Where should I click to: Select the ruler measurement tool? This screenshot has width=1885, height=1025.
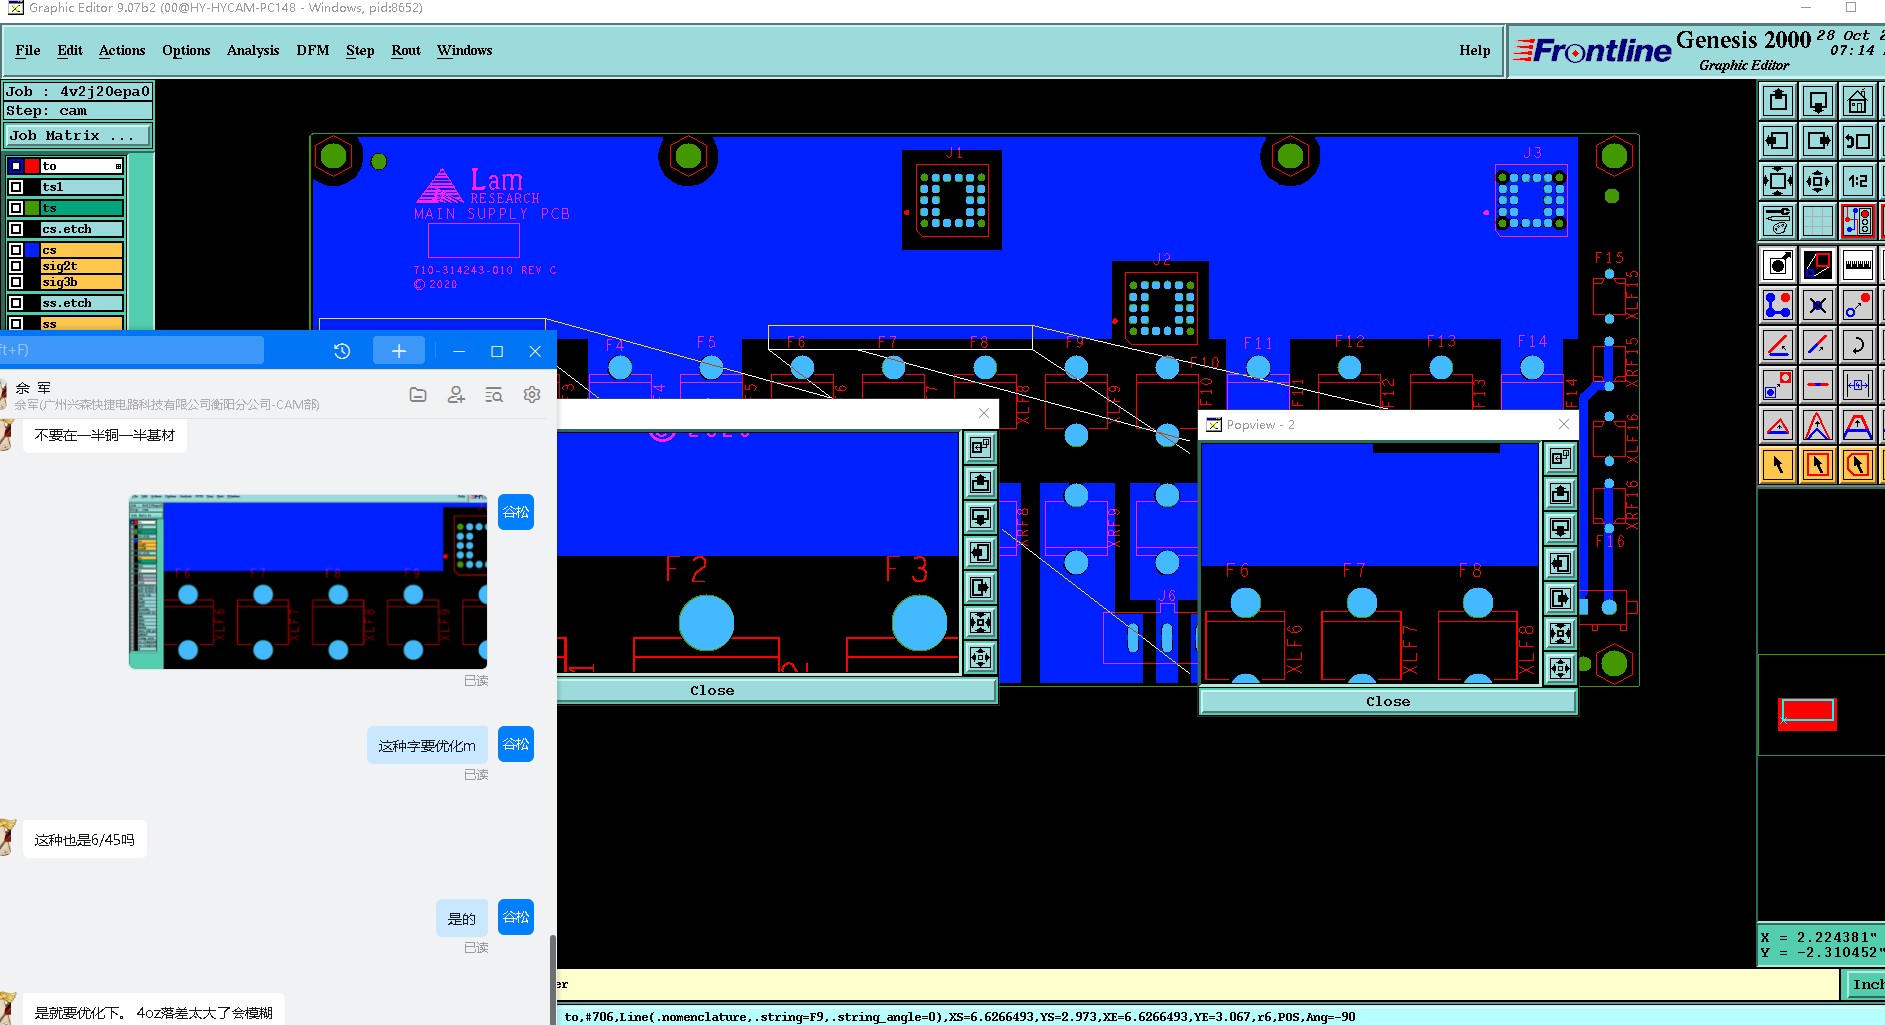click(x=1857, y=265)
